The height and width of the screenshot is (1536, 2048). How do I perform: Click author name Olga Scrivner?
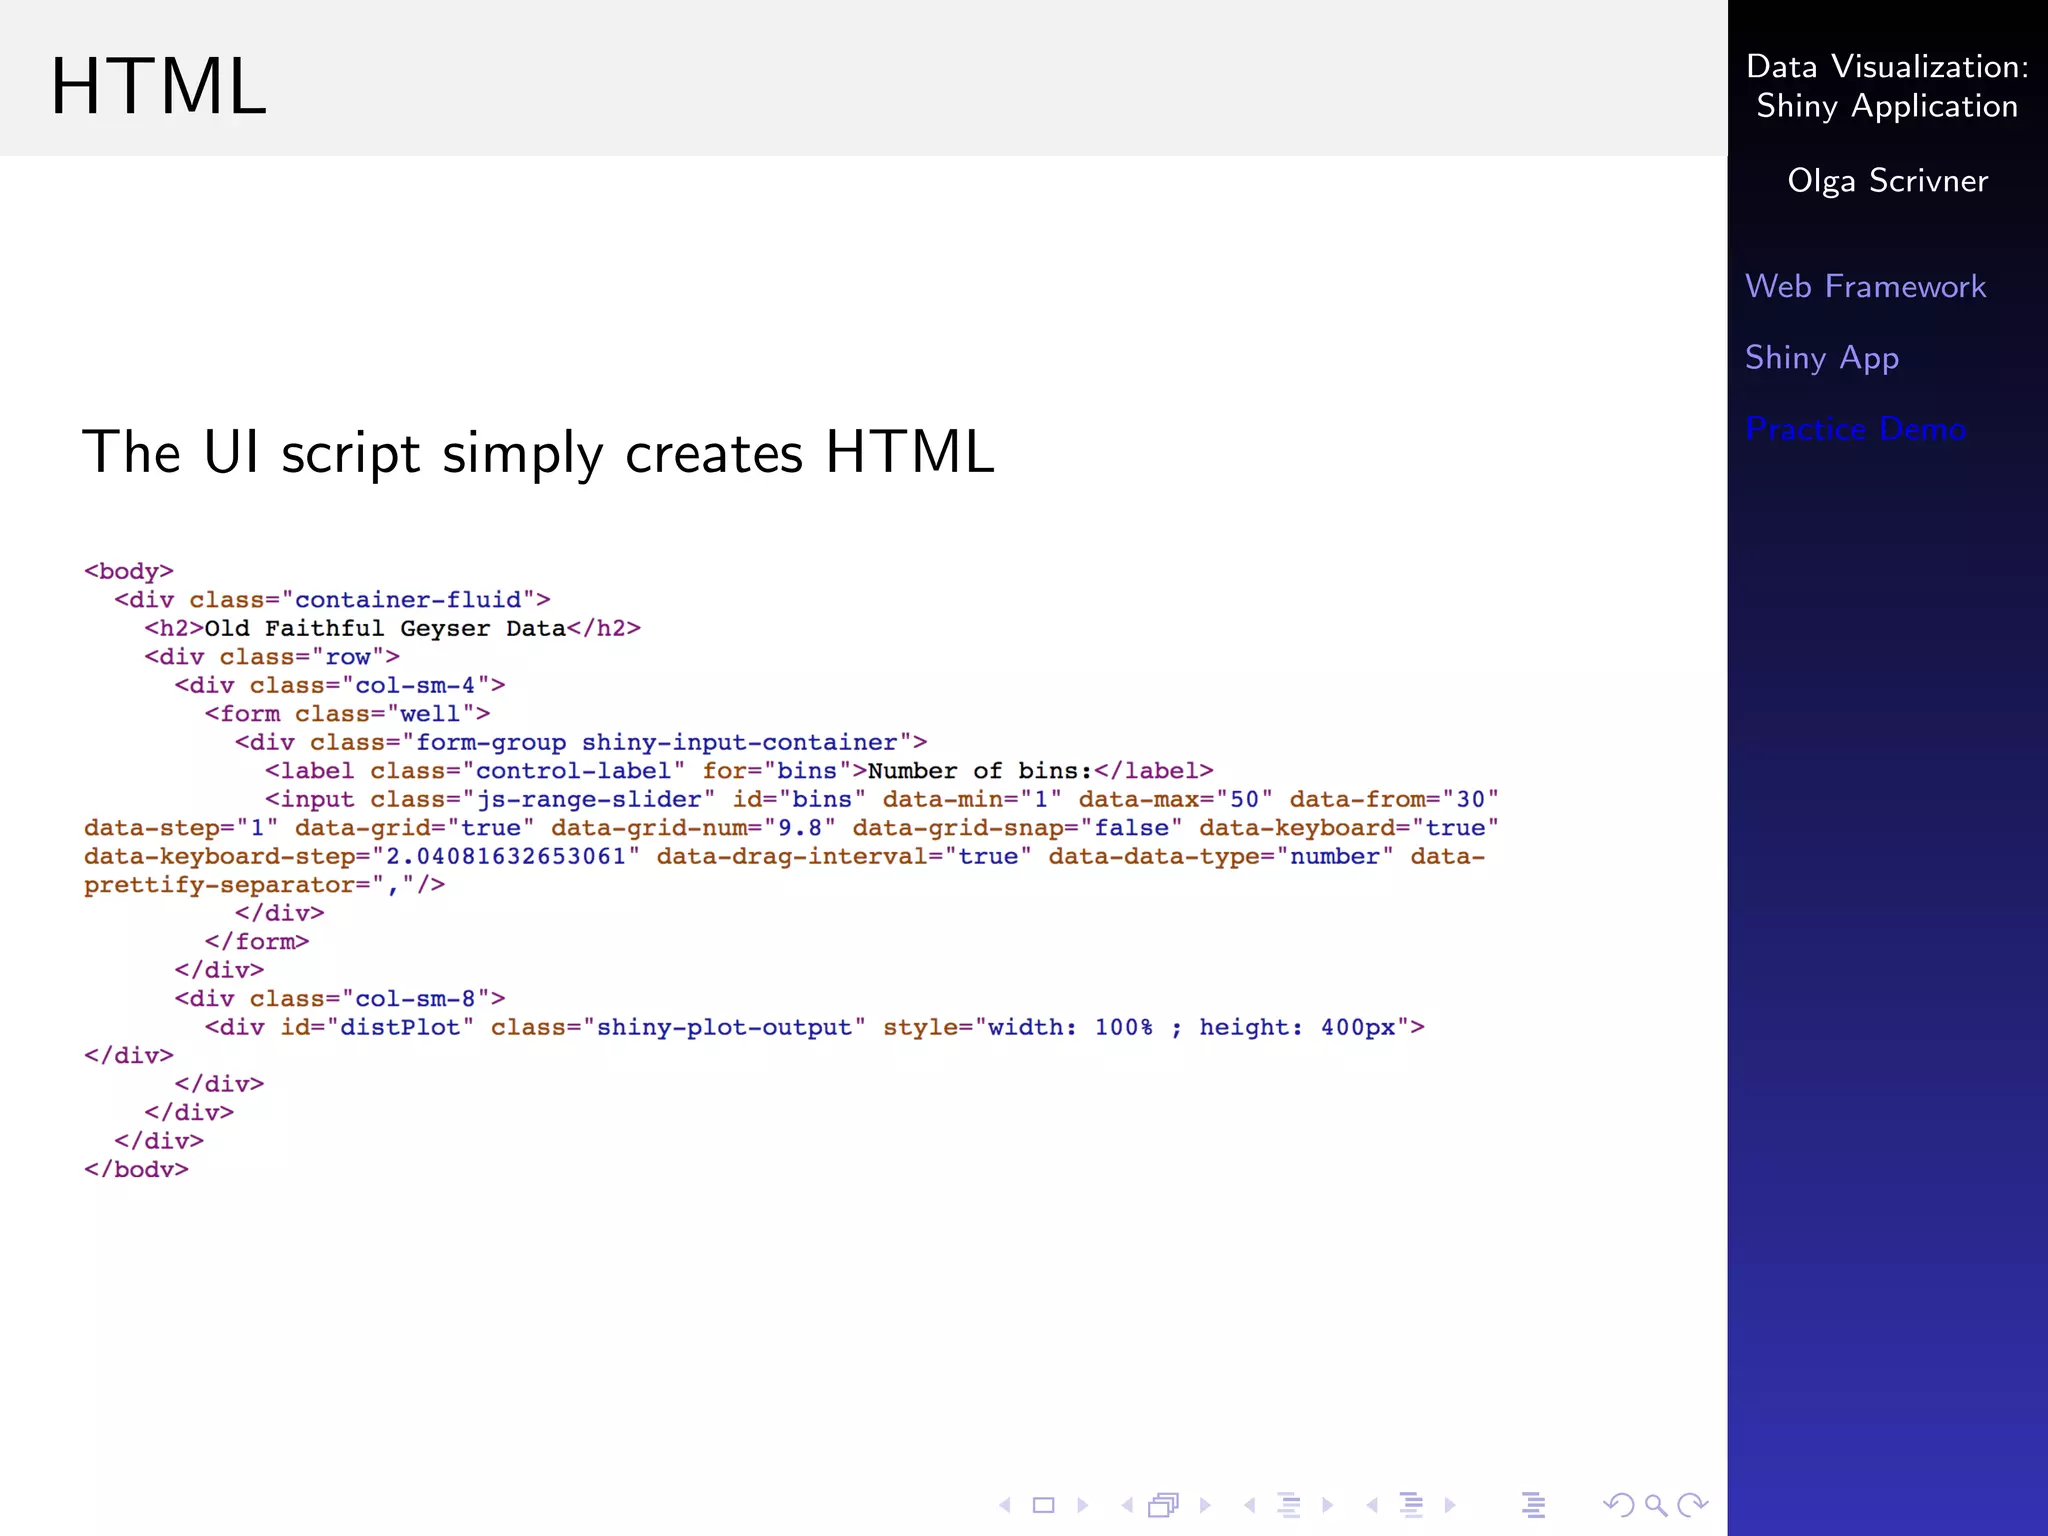pyautogui.click(x=1887, y=181)
